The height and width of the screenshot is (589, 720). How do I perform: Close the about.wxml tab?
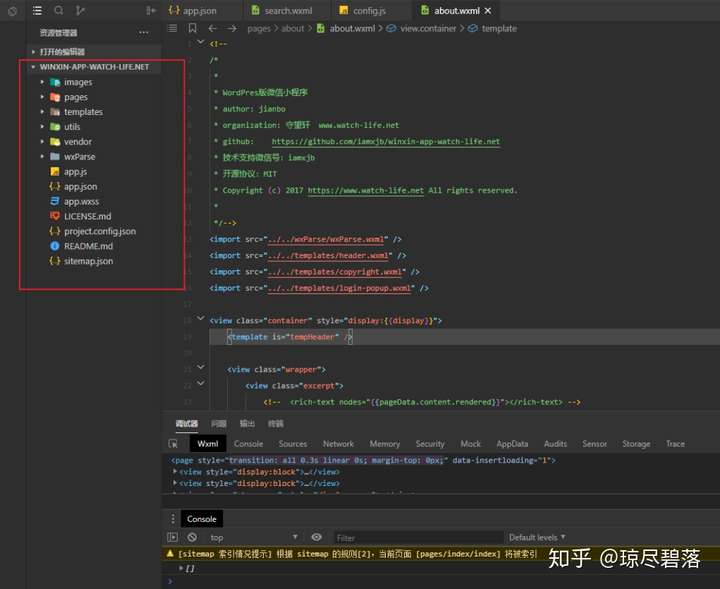488,11
